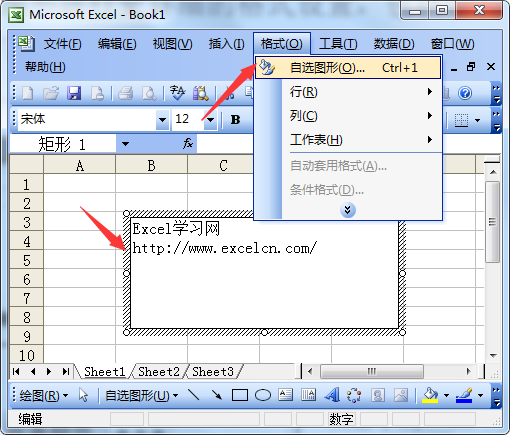Open the 帮助(H) menu
510x435 pixels.
[x=45, y=67]
